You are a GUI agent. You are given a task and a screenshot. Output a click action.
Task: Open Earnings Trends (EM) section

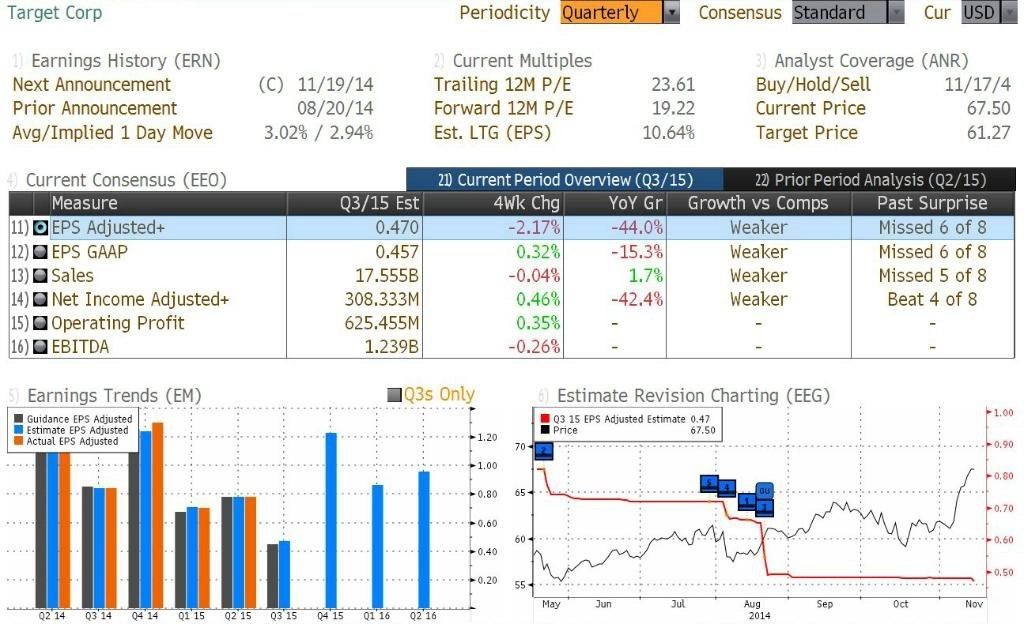pos(114,396)
